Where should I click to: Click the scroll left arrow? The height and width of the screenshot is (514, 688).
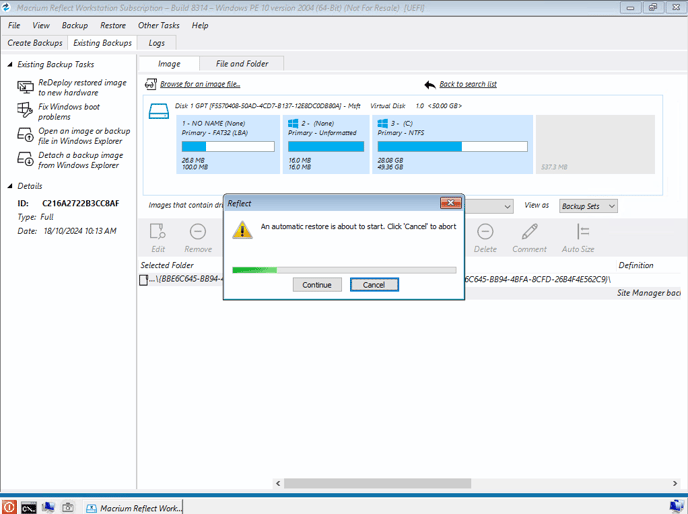(x=278, y=483)
